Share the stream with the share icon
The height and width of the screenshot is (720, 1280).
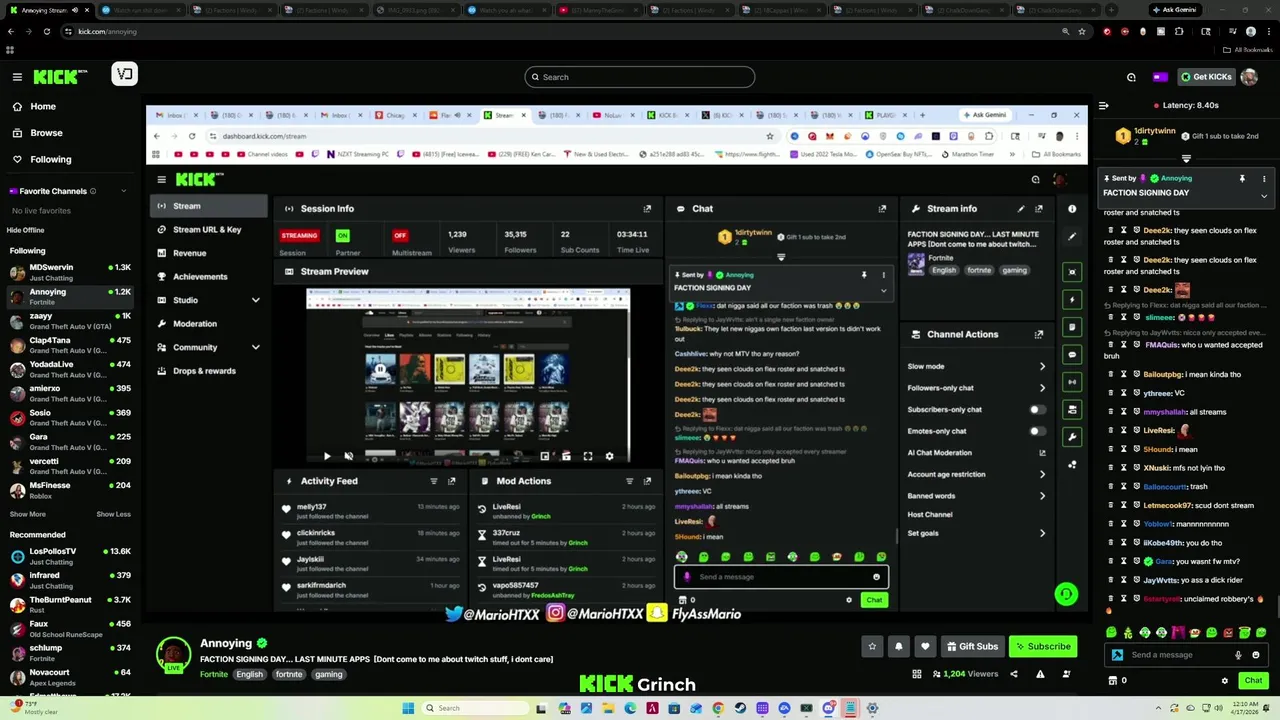1014,674
